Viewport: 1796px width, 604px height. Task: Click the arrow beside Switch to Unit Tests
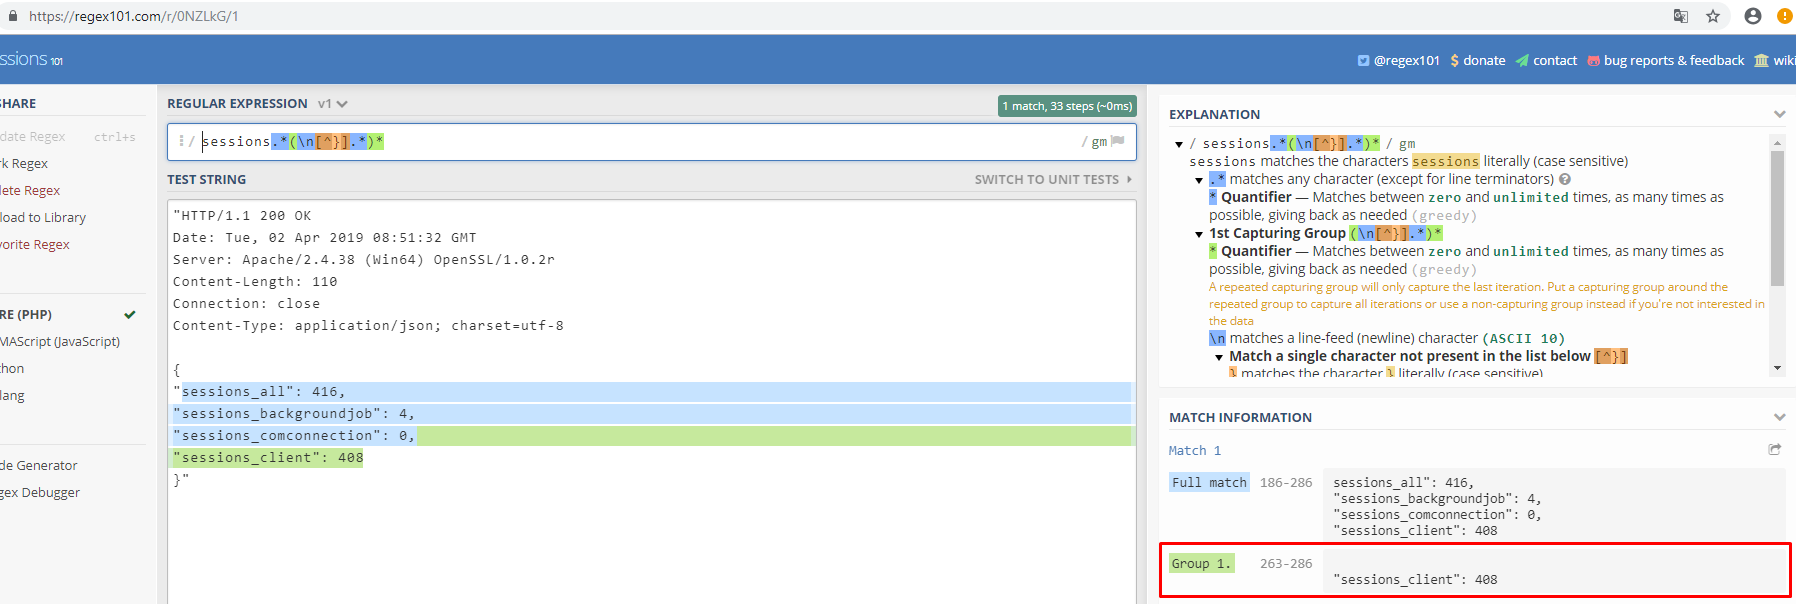pyautogui.click(x=1129, y=180)
